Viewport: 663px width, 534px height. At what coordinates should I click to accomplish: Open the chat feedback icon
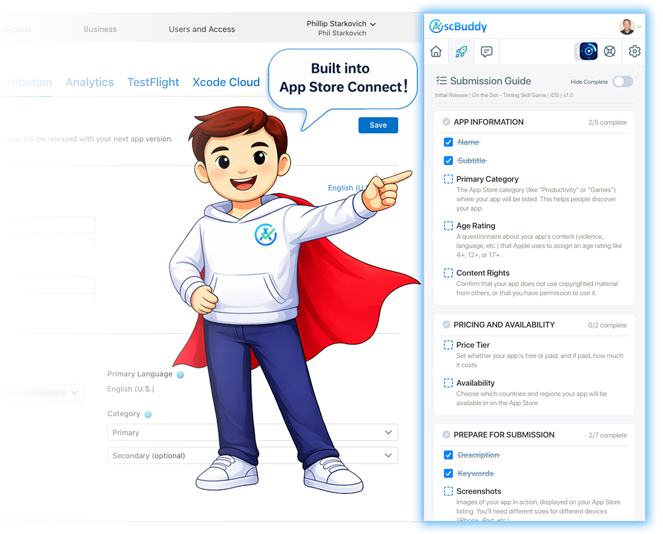(x=486, y=52)
